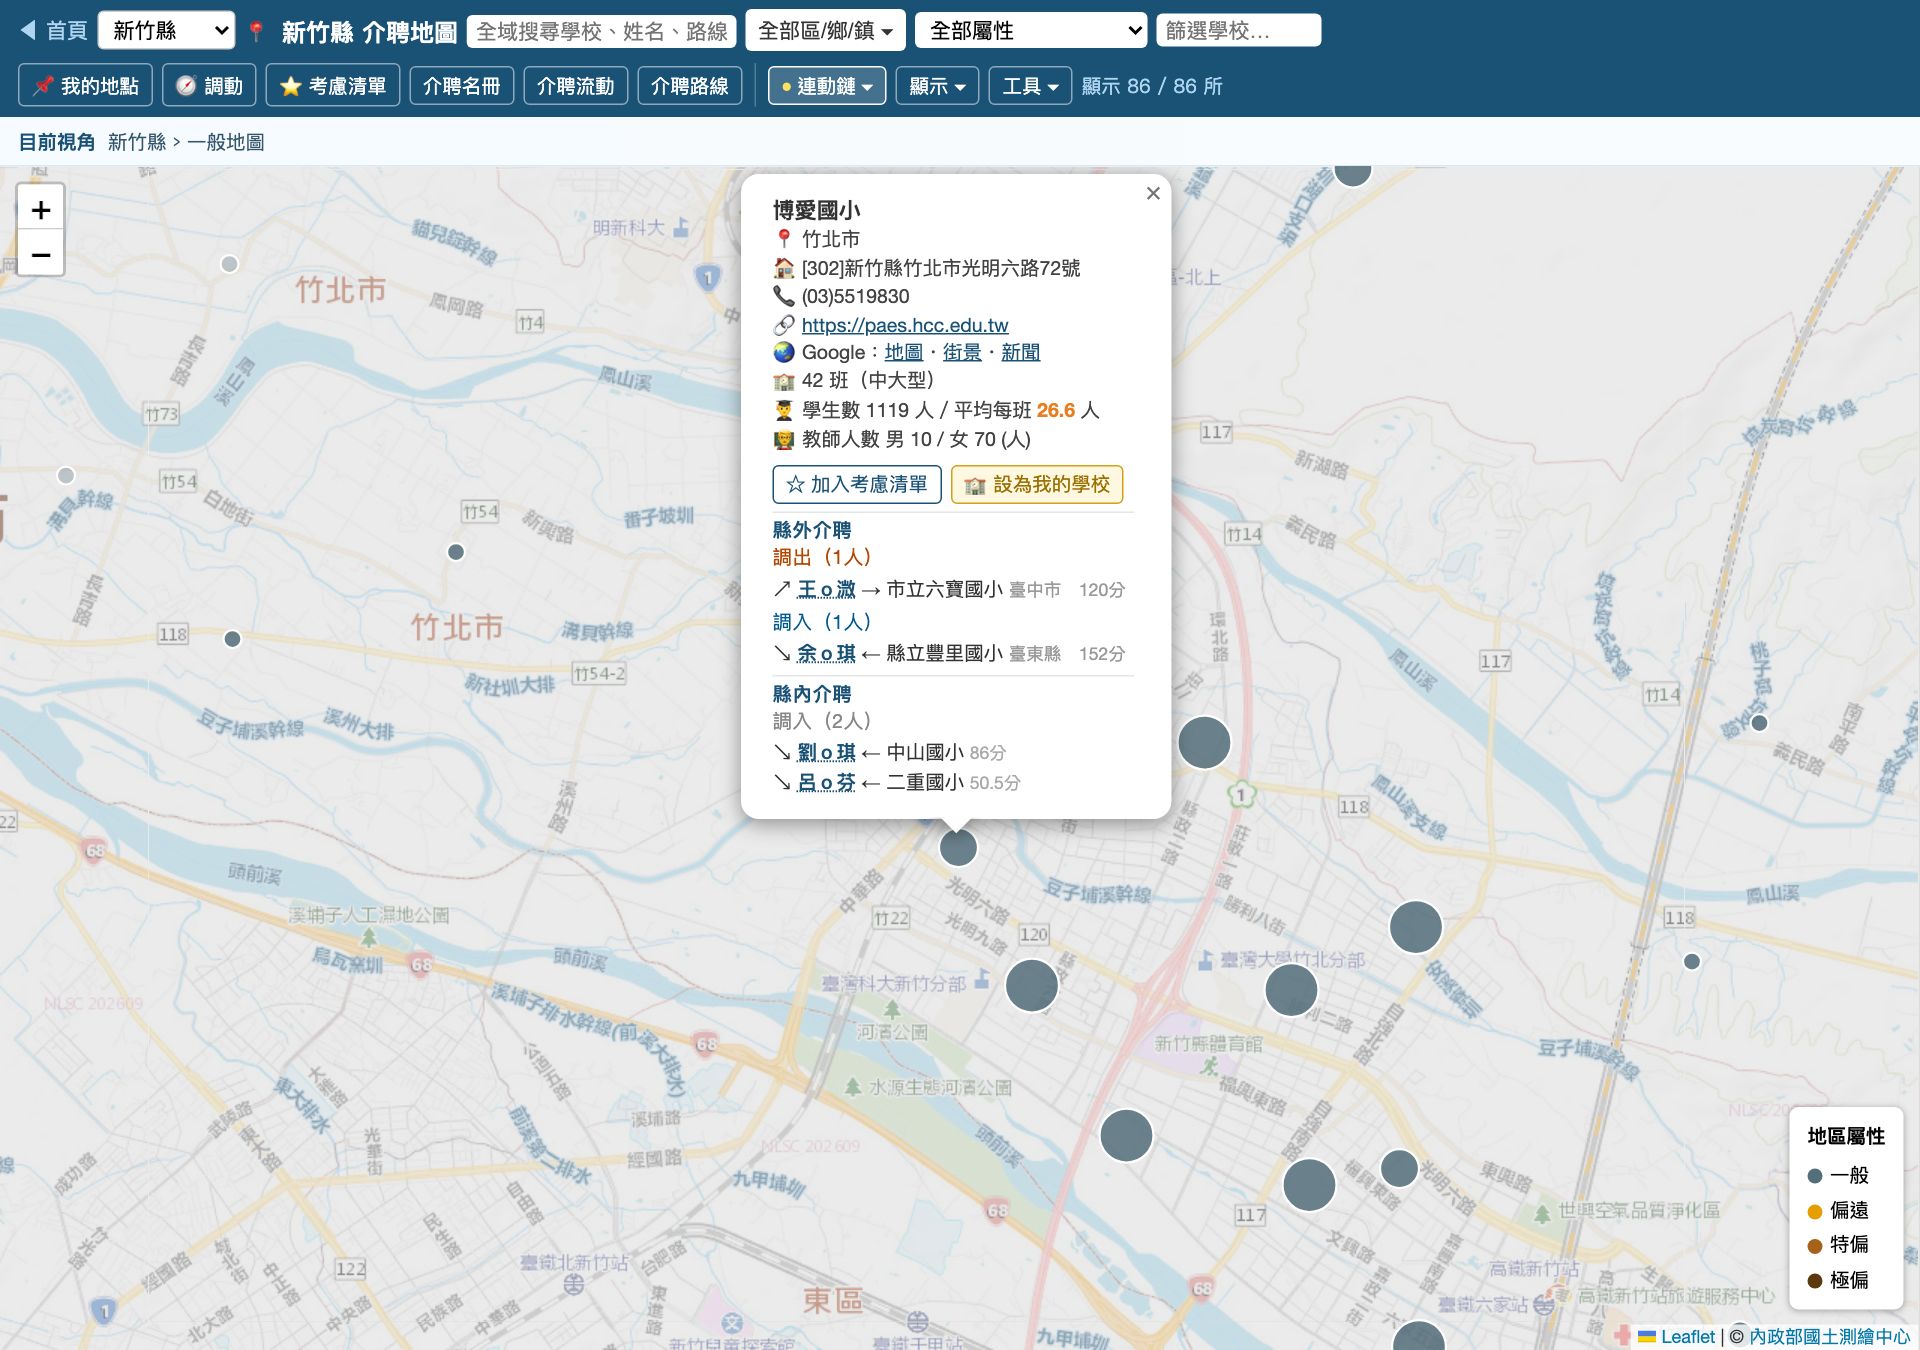The width and height of the screenshot is (1920, 1350).
Task: Open 我的地點 pin button
Action: point(86,86)
